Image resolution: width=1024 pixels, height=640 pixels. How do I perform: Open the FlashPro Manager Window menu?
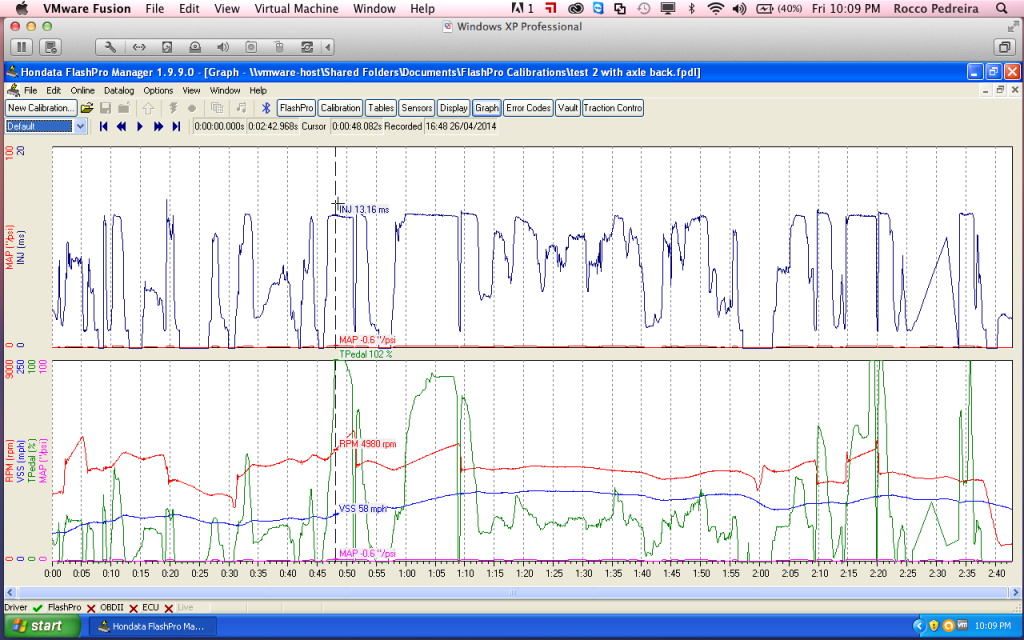coord(225,91)
